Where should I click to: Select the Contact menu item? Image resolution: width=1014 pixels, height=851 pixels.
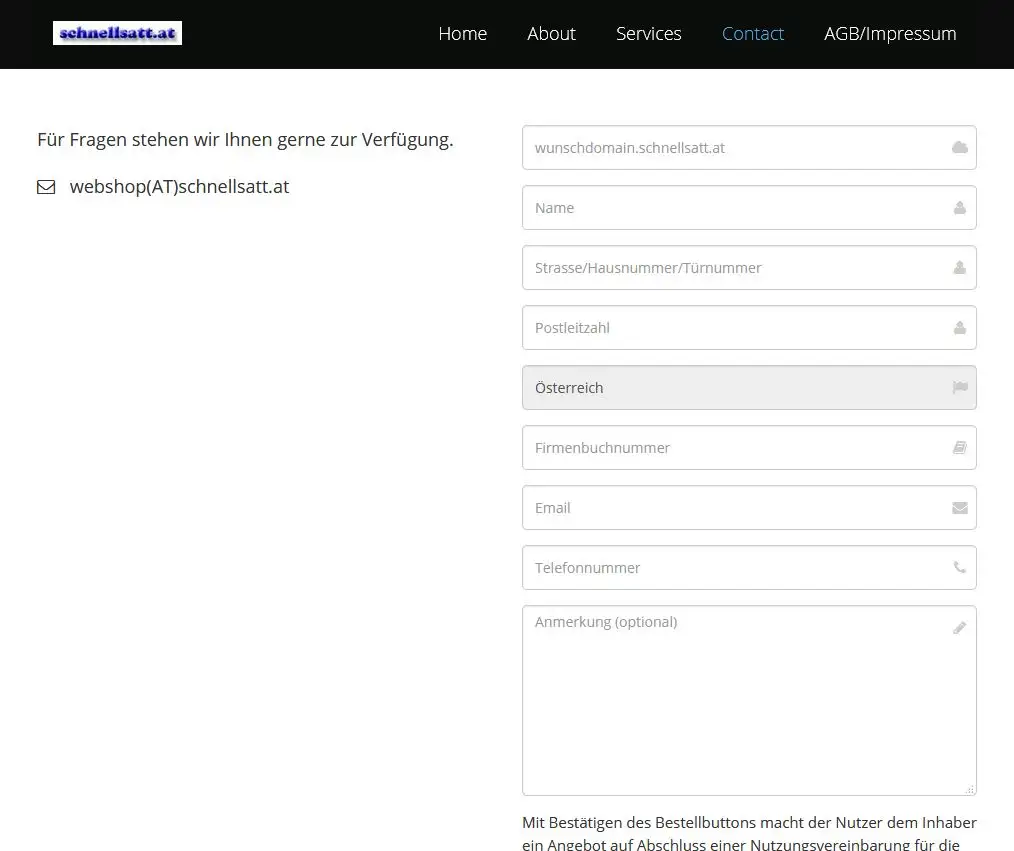click(x=753, y=34)
